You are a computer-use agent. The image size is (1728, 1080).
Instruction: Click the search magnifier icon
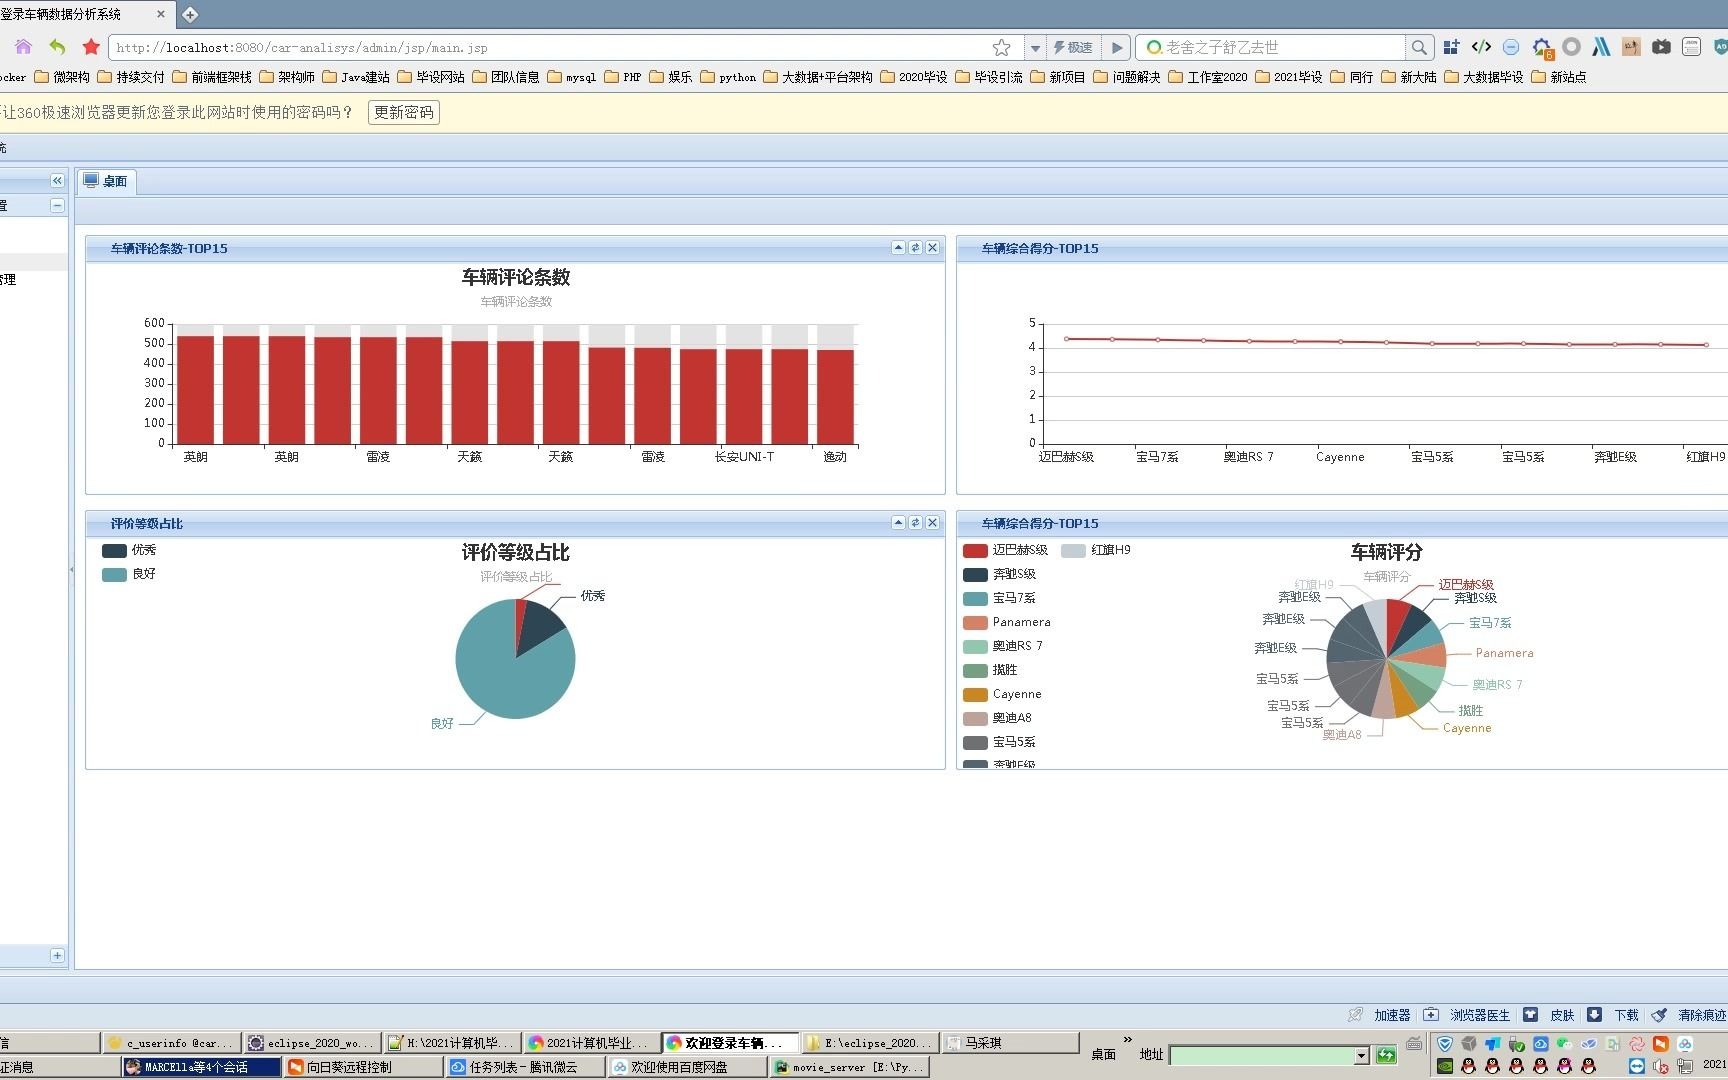coord(1419,47)
